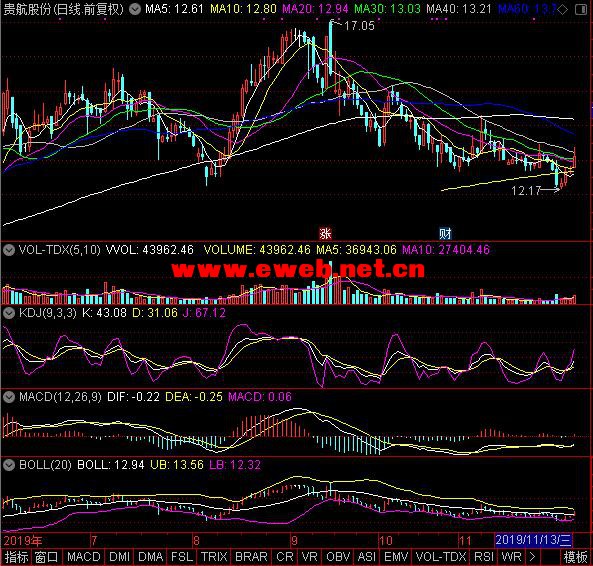This screenshot has width=593, height=566.
Task: Click the 指标 button
Action: coord(16,557)
